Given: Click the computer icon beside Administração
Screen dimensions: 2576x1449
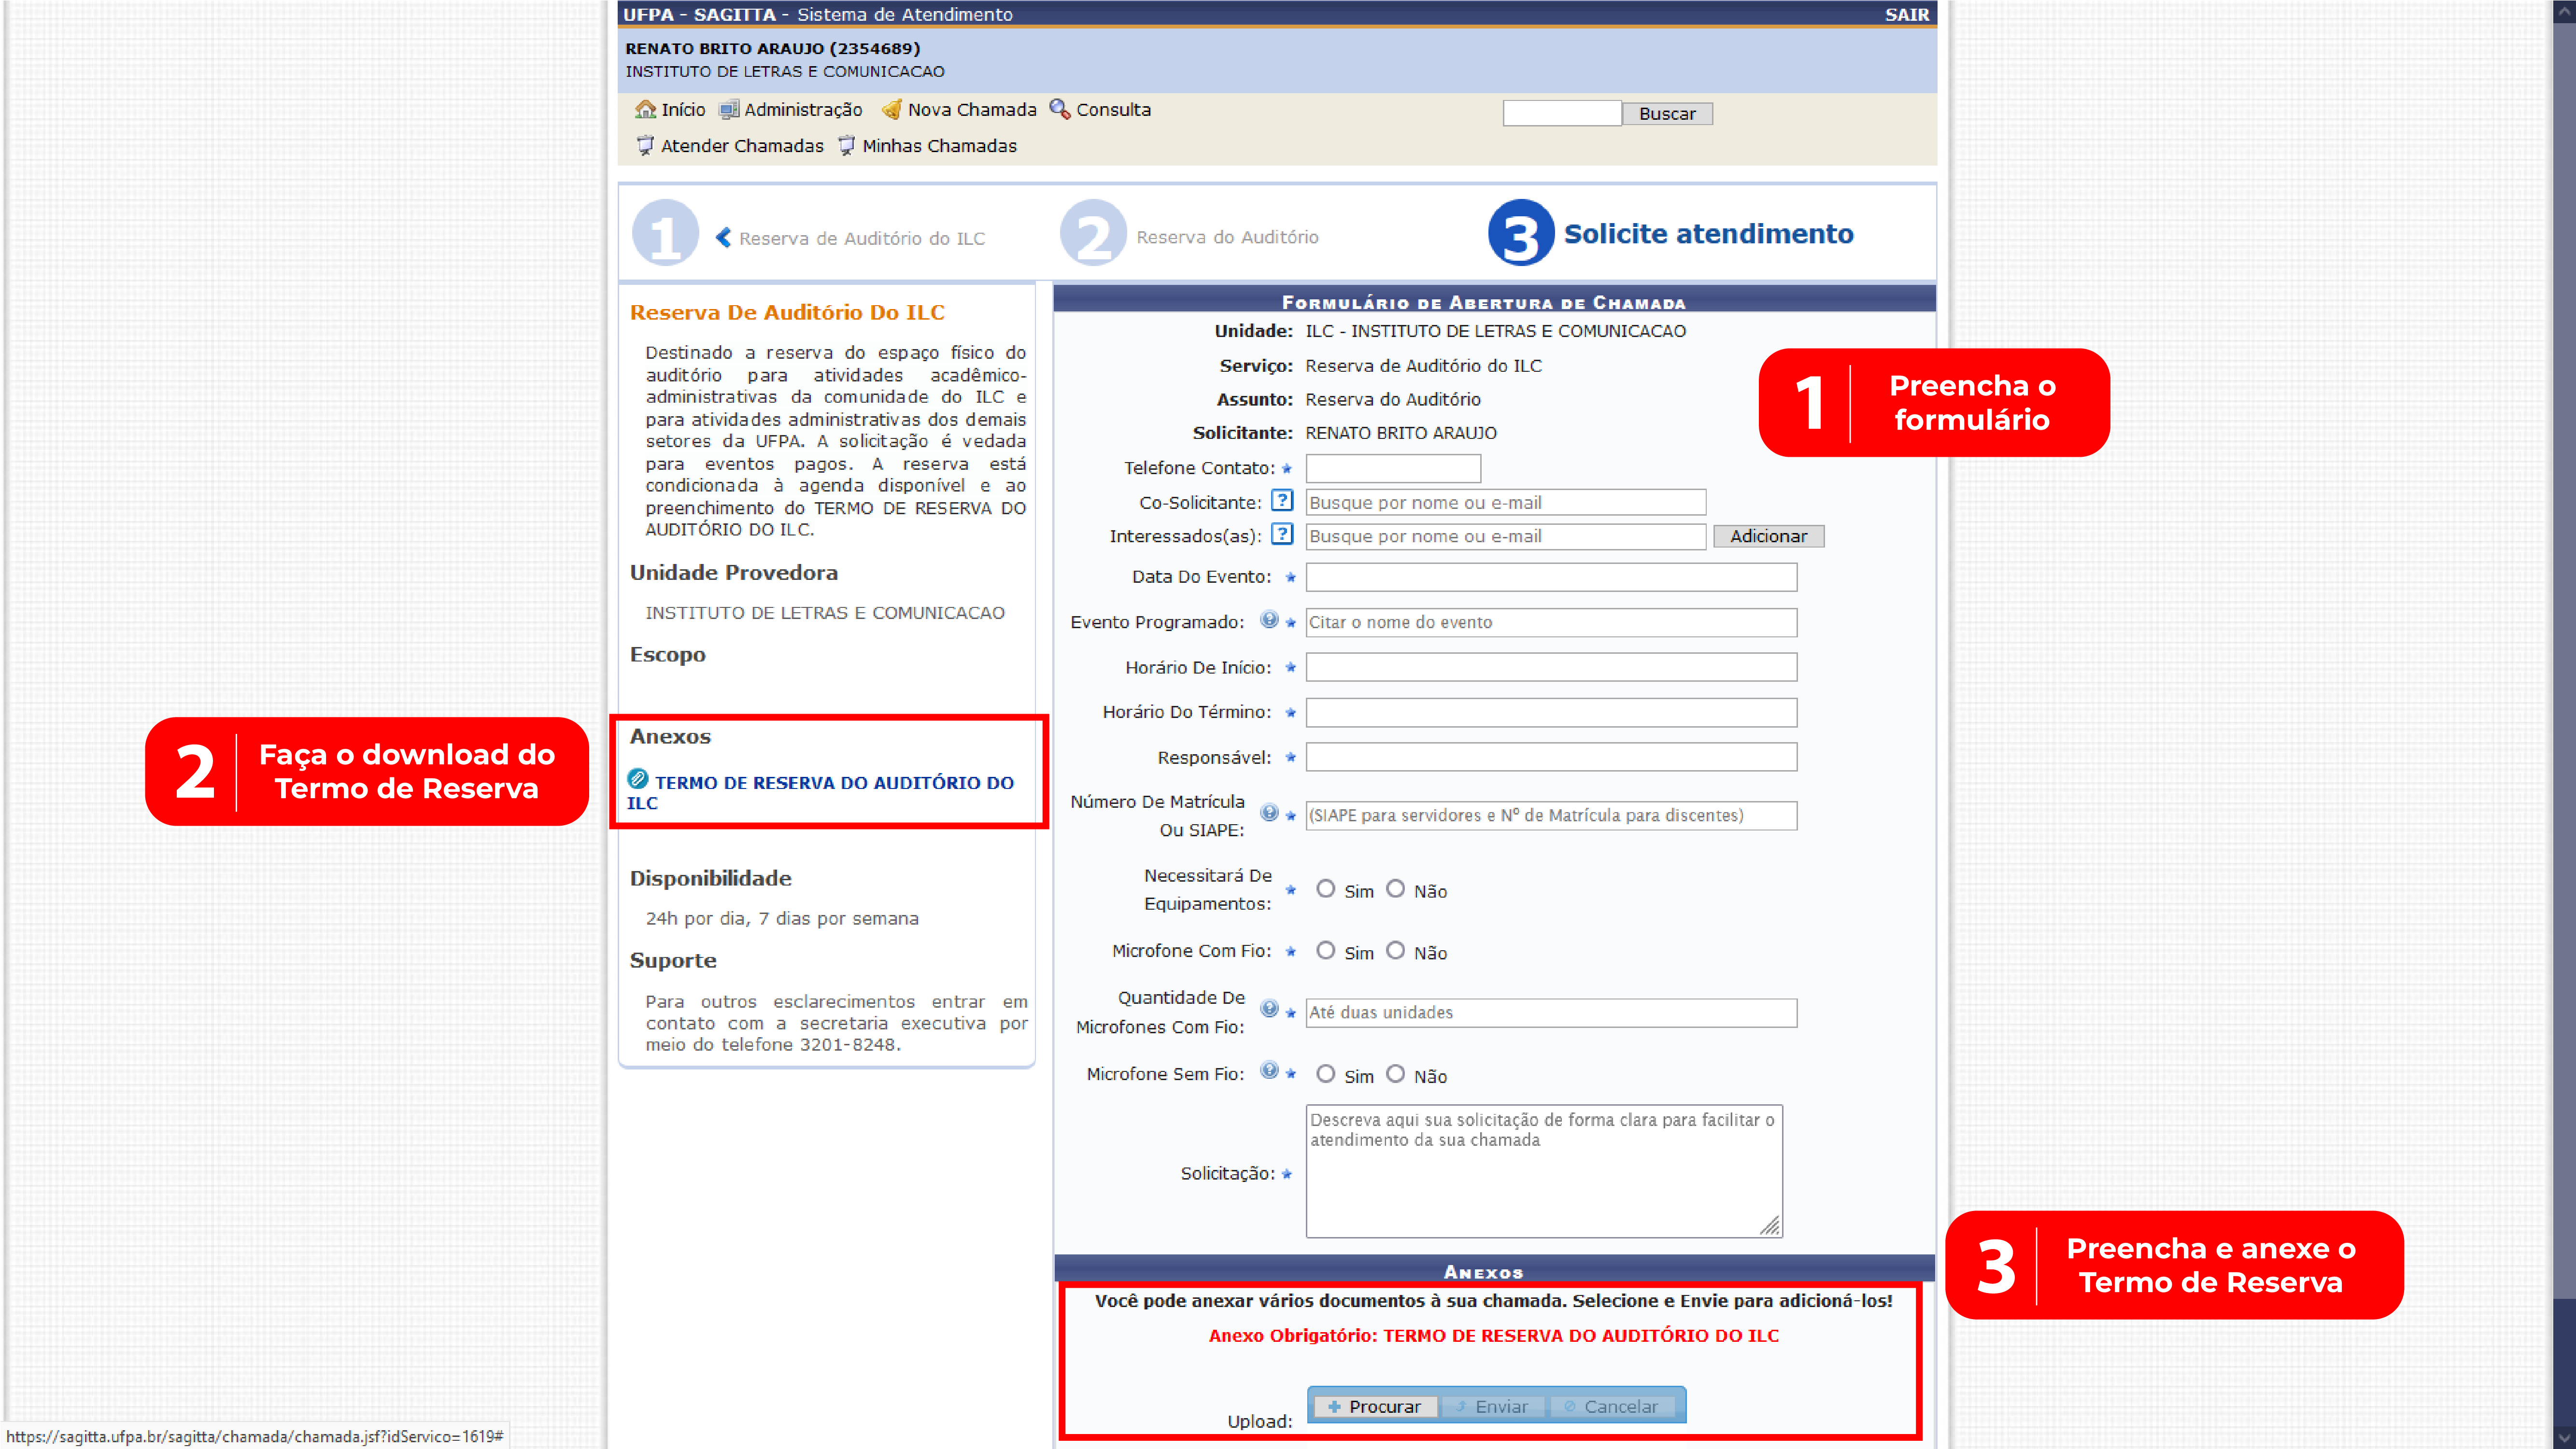Looking at the screenshot, I should (x=729, y=109).
